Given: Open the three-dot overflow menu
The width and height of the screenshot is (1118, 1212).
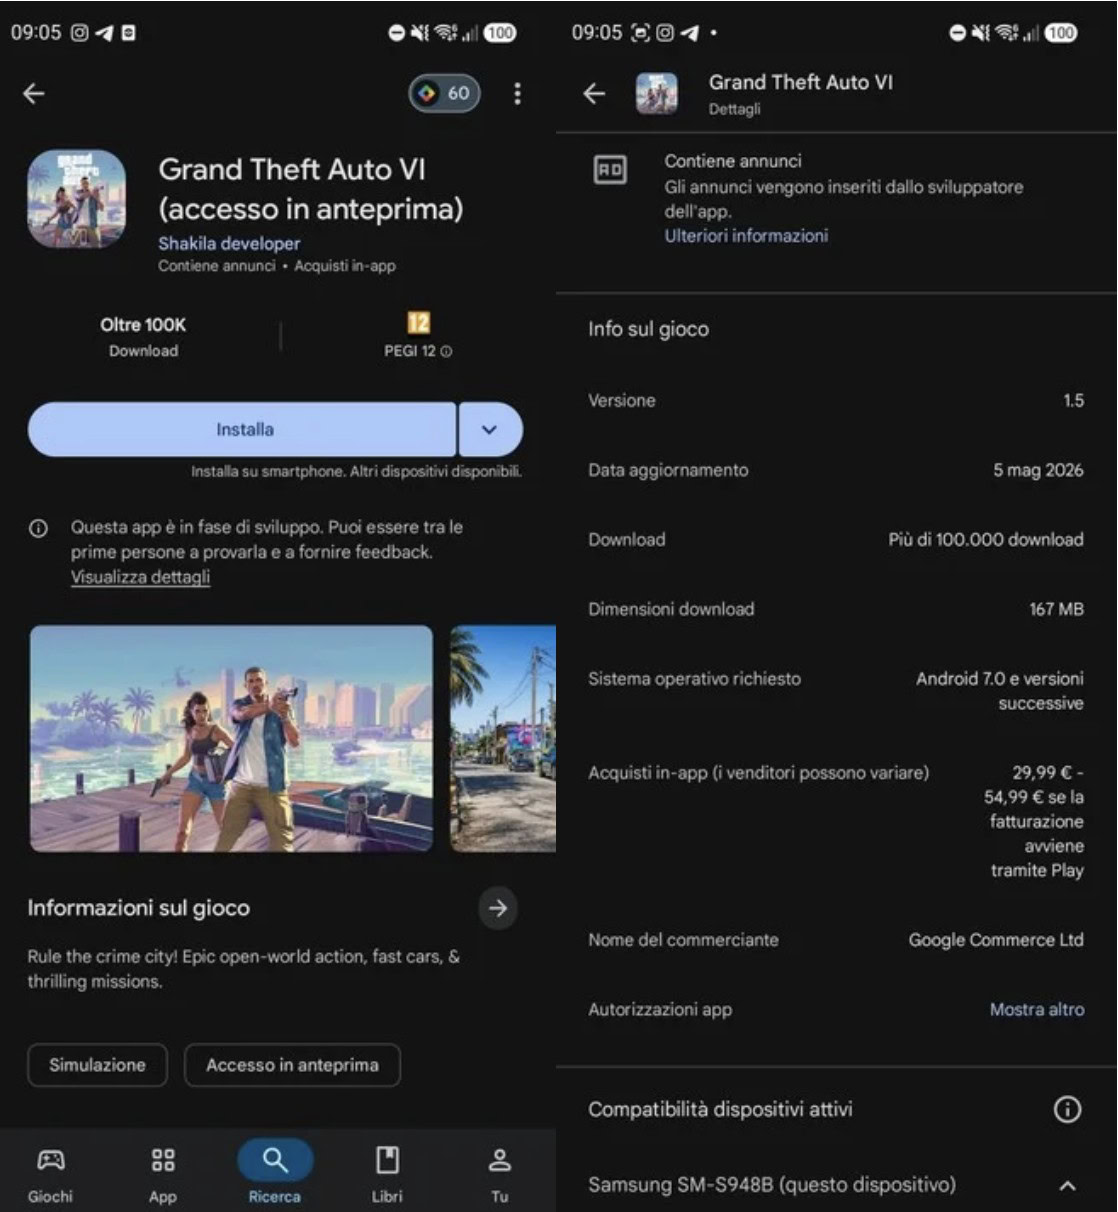Looking at the screenshot, I should click(x=517, y=93).
